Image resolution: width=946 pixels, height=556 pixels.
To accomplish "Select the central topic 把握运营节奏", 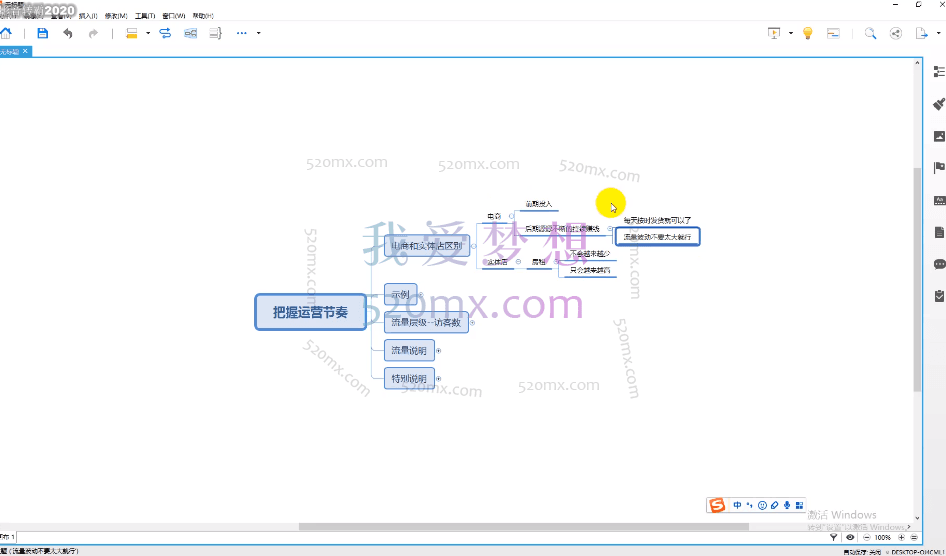I will point(310,312).
